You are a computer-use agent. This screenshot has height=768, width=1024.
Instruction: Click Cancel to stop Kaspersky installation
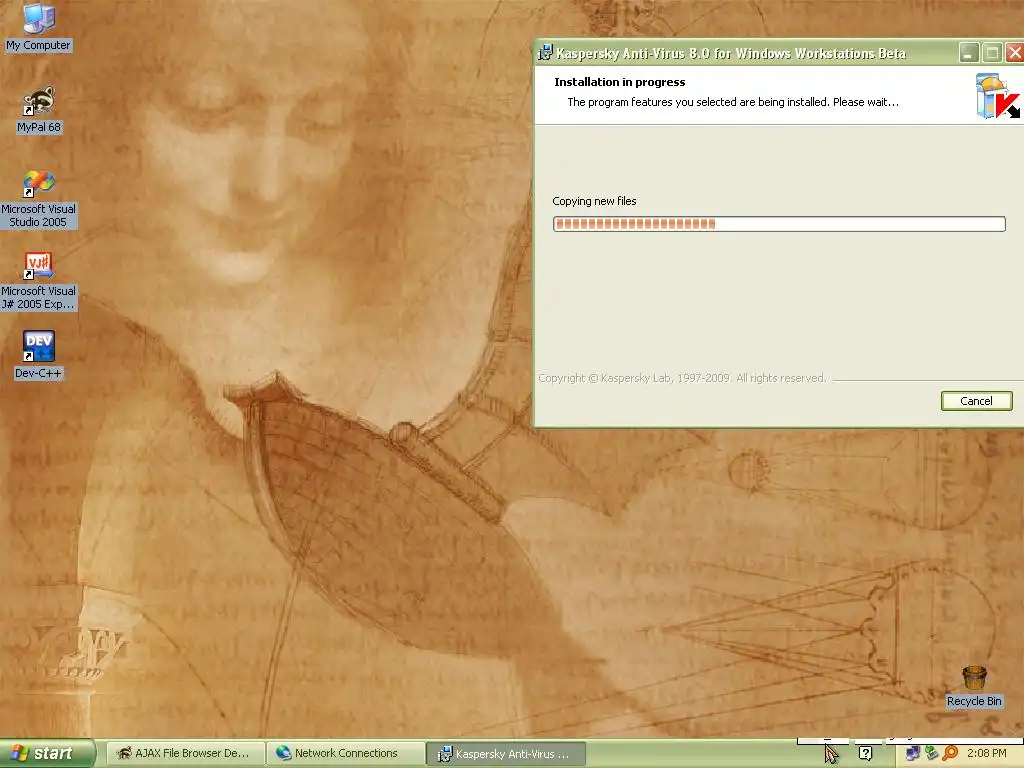(x=976, y=401)
